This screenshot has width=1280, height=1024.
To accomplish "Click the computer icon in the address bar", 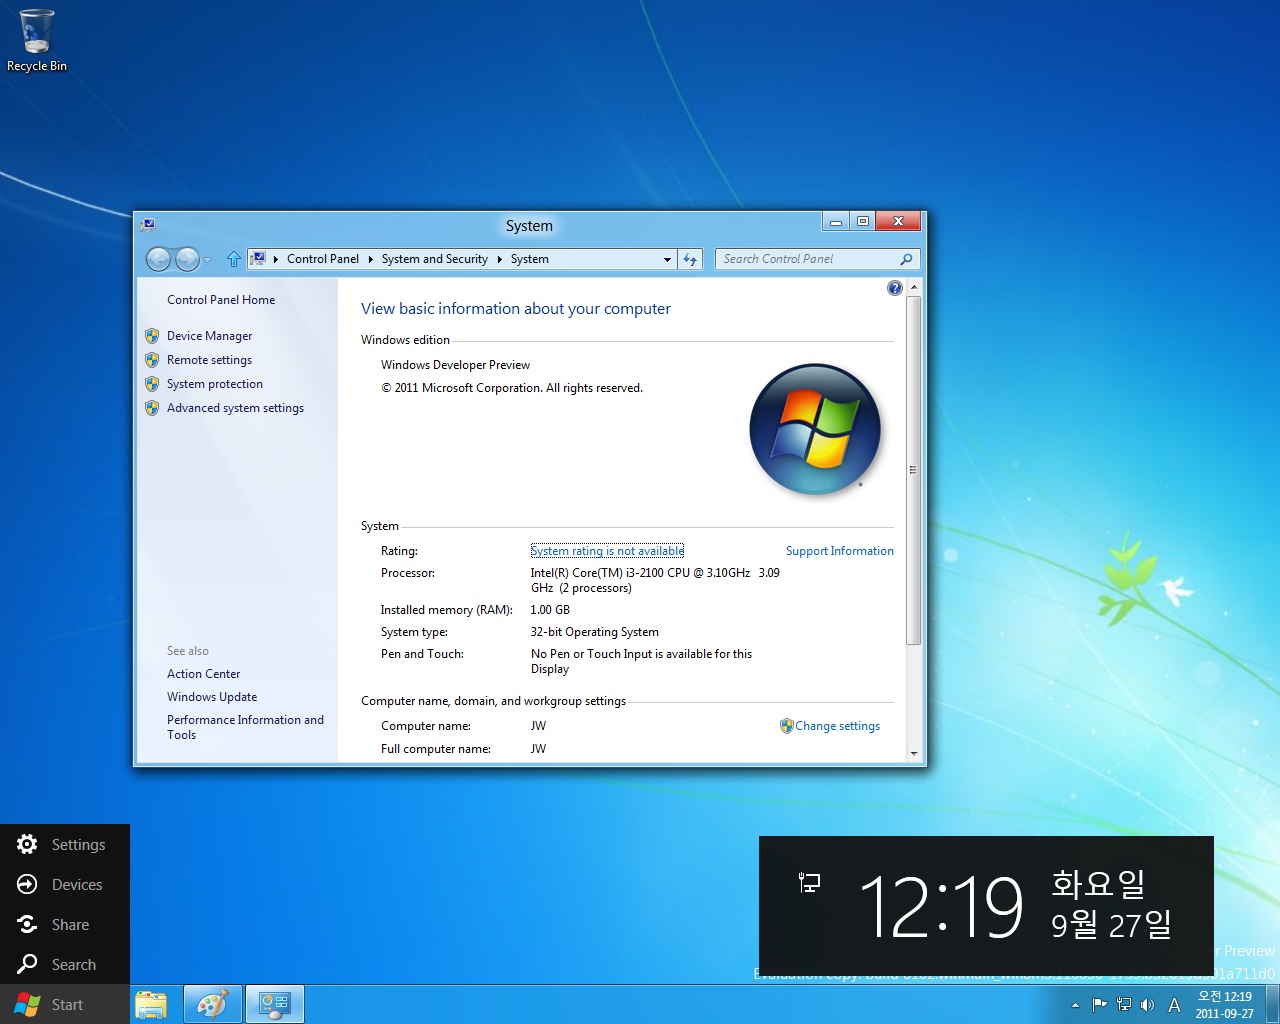I will click(x=259, y=259).
